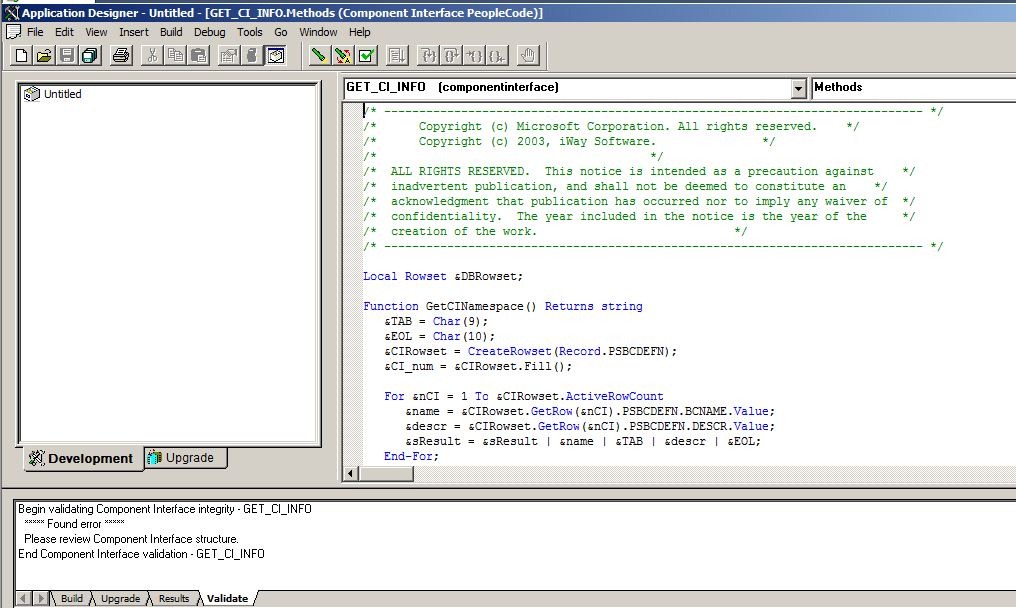Click the Step Over braces icon
1016x608 pixels.
[x=451, y=56]
